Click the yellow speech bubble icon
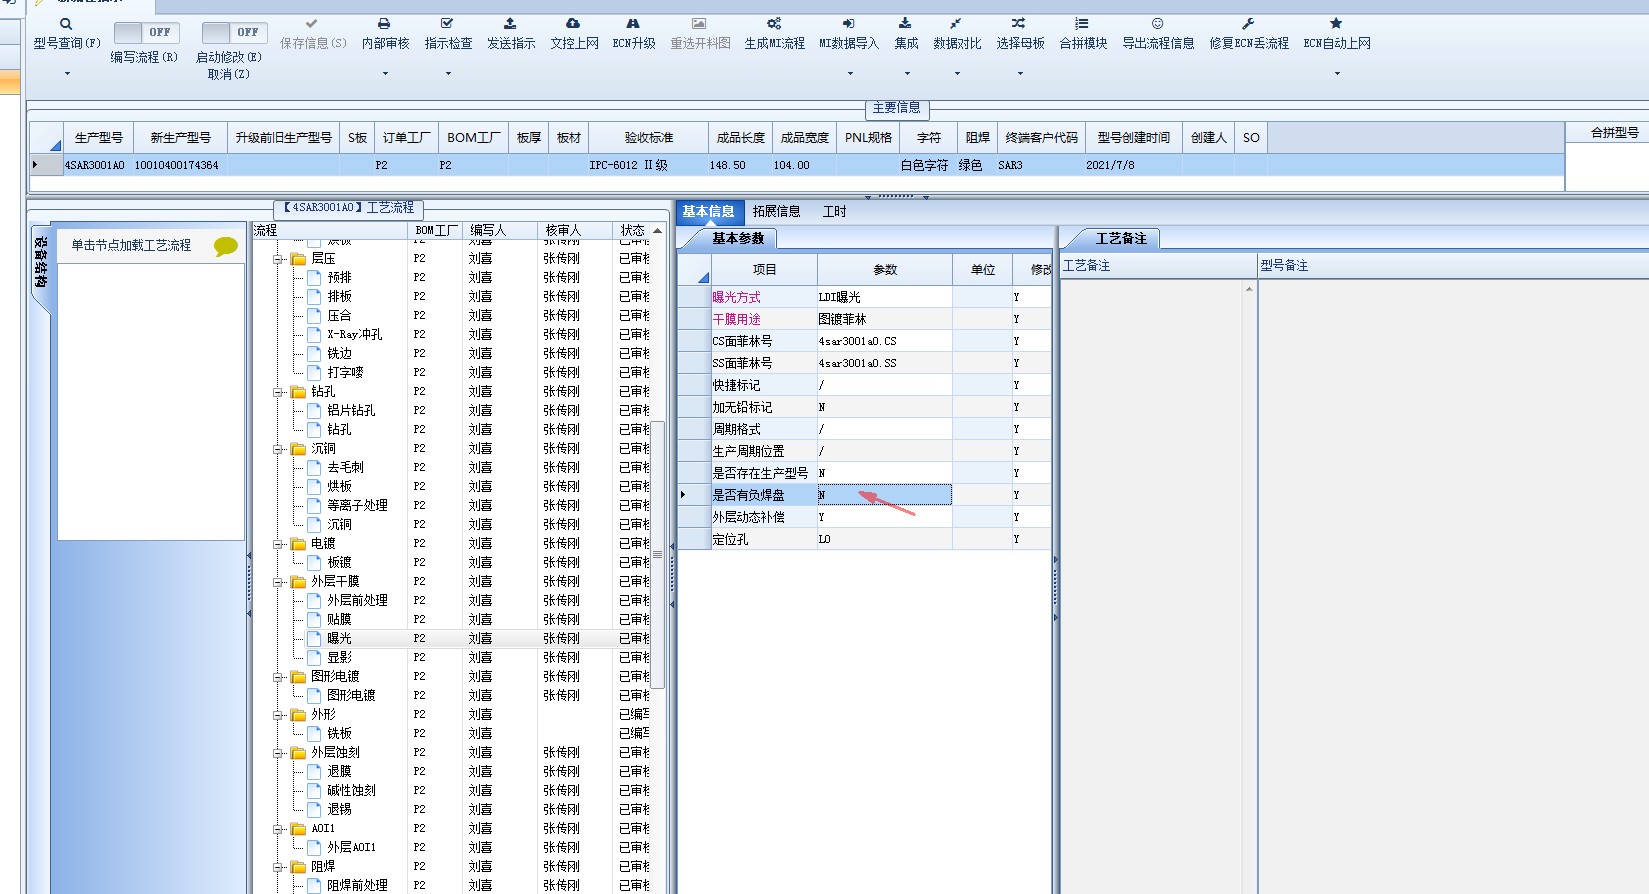This screenshot has height=894, width=1649. 226,247
